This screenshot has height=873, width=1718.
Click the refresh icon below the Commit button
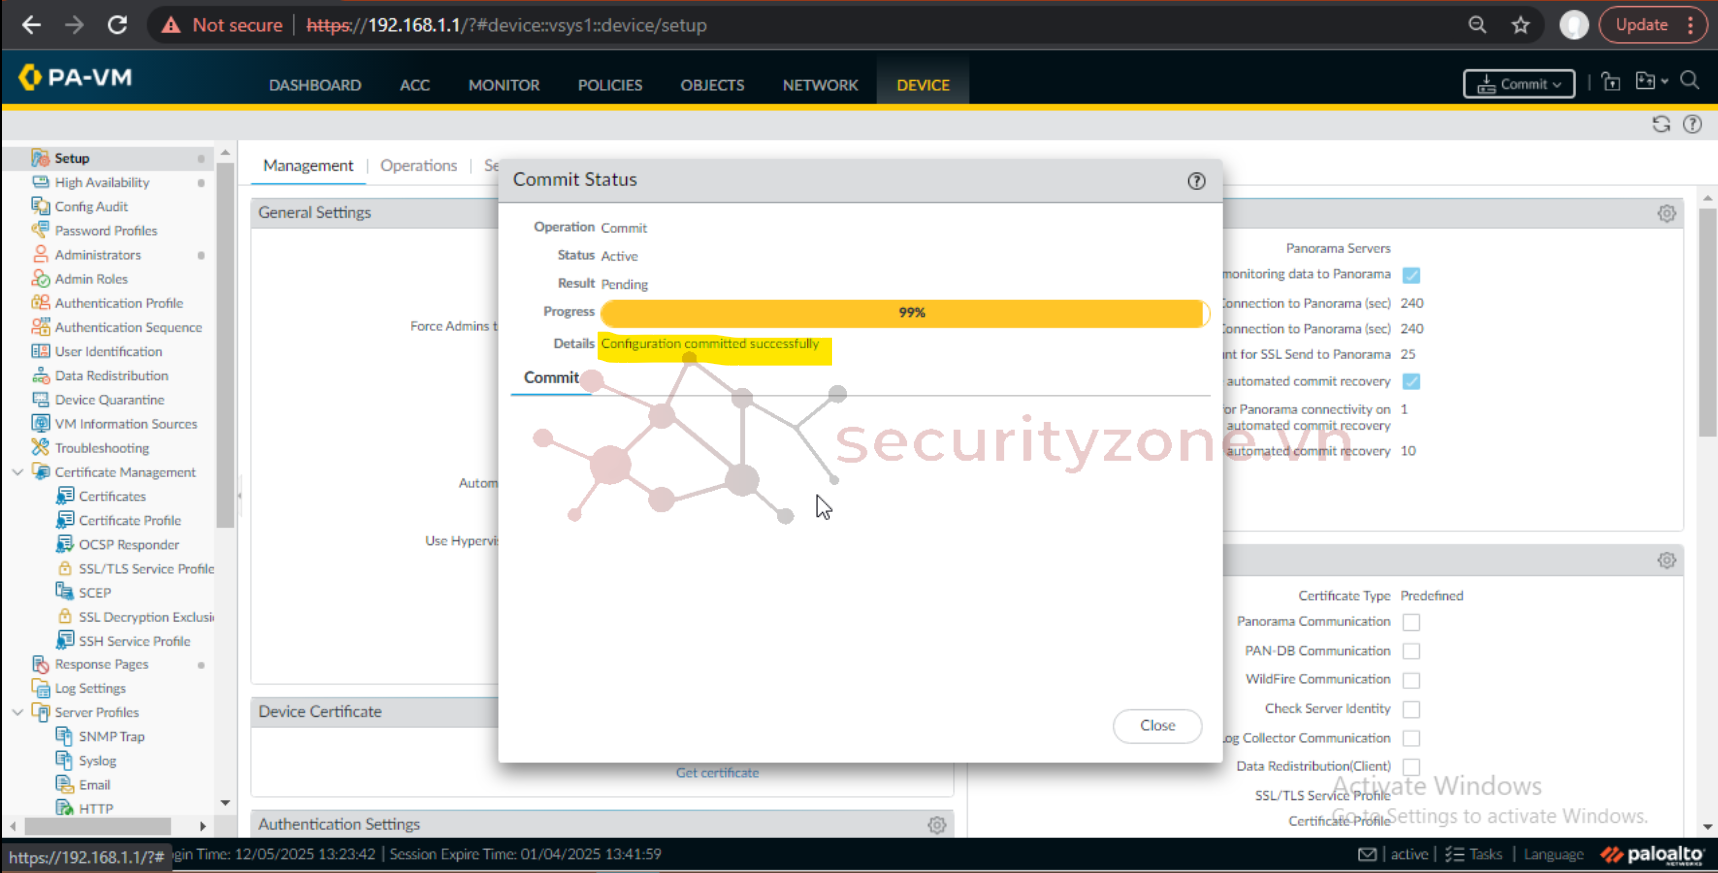(1661, 124)
